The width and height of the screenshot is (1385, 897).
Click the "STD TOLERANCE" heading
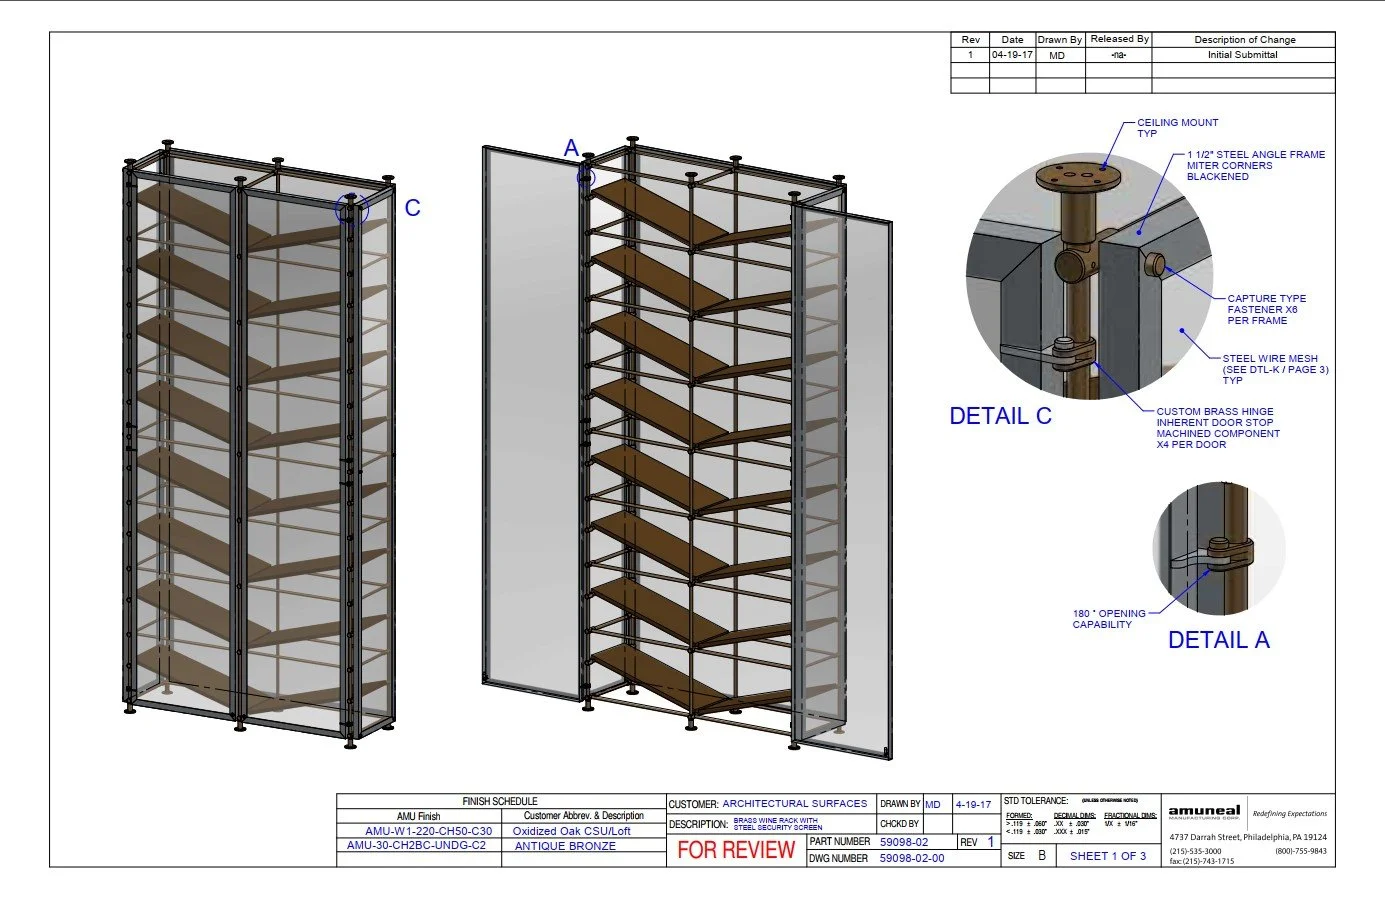pos(1036,801)
